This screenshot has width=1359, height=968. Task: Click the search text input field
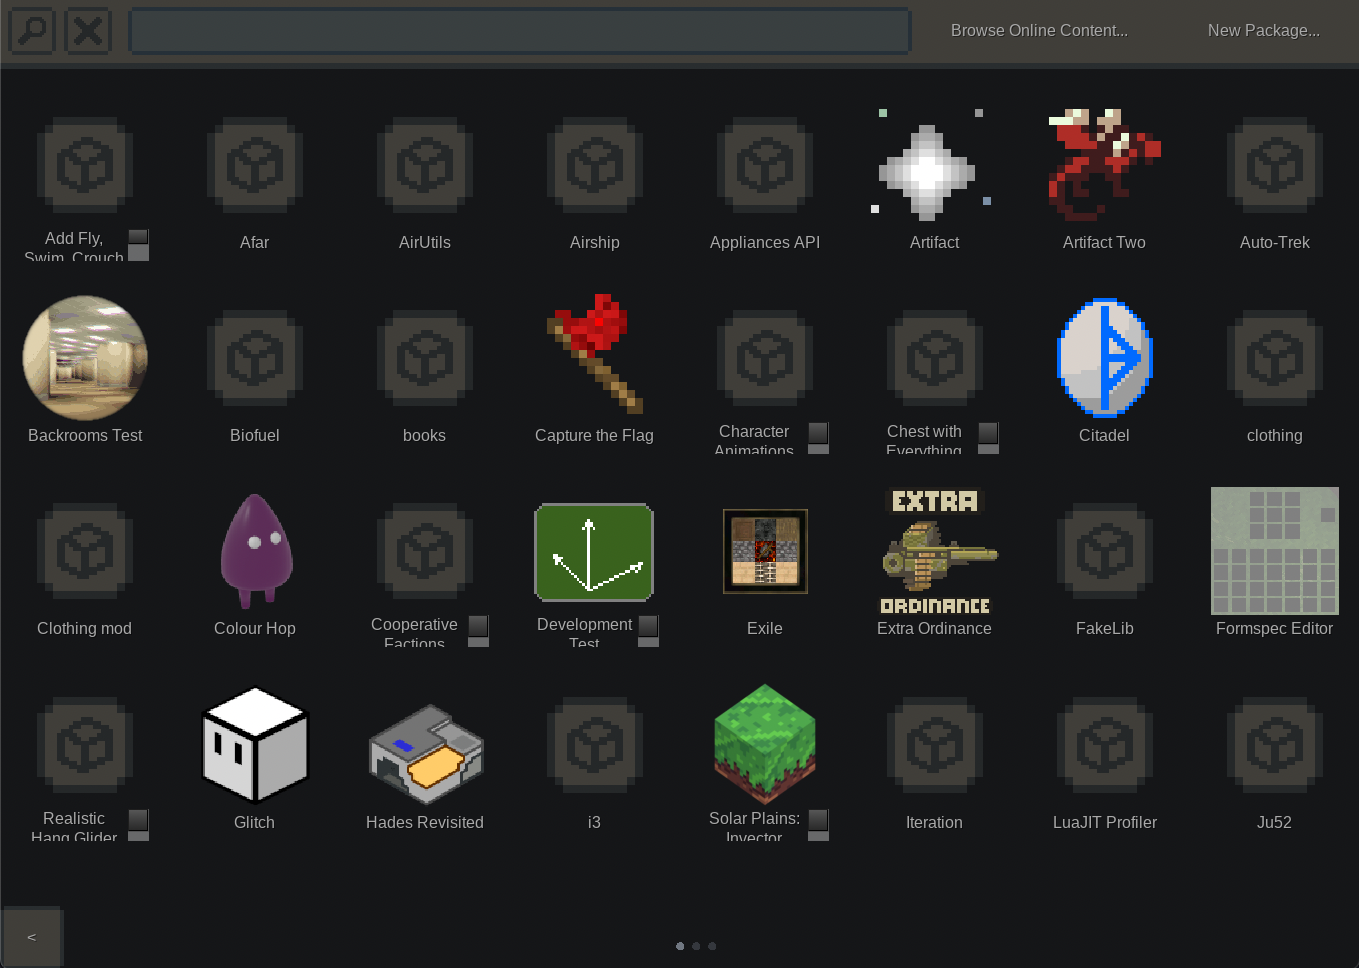tap(519, 31)
